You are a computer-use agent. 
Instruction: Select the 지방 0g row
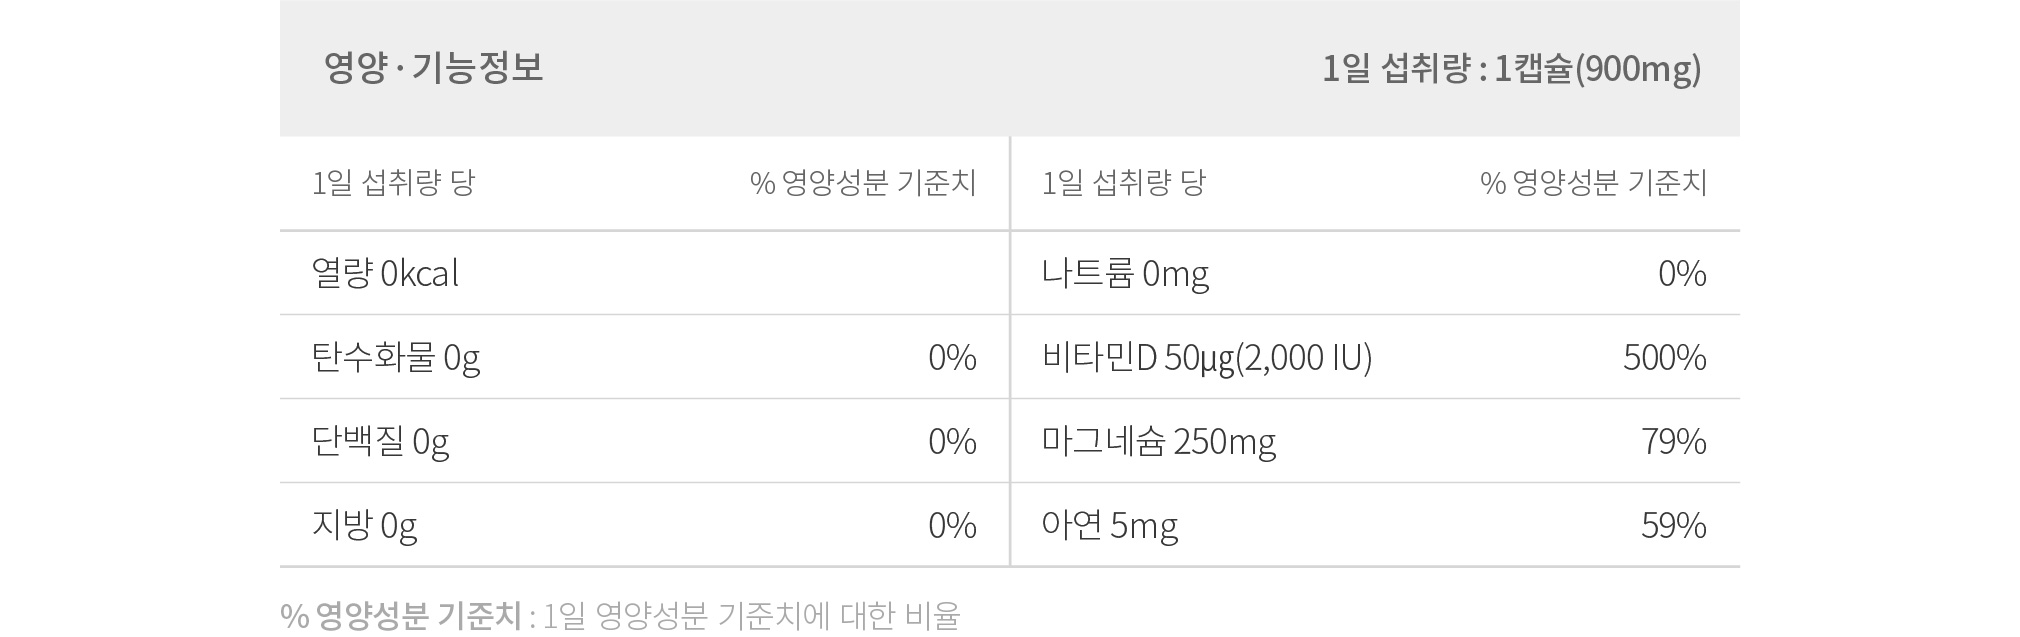[644, 525]
